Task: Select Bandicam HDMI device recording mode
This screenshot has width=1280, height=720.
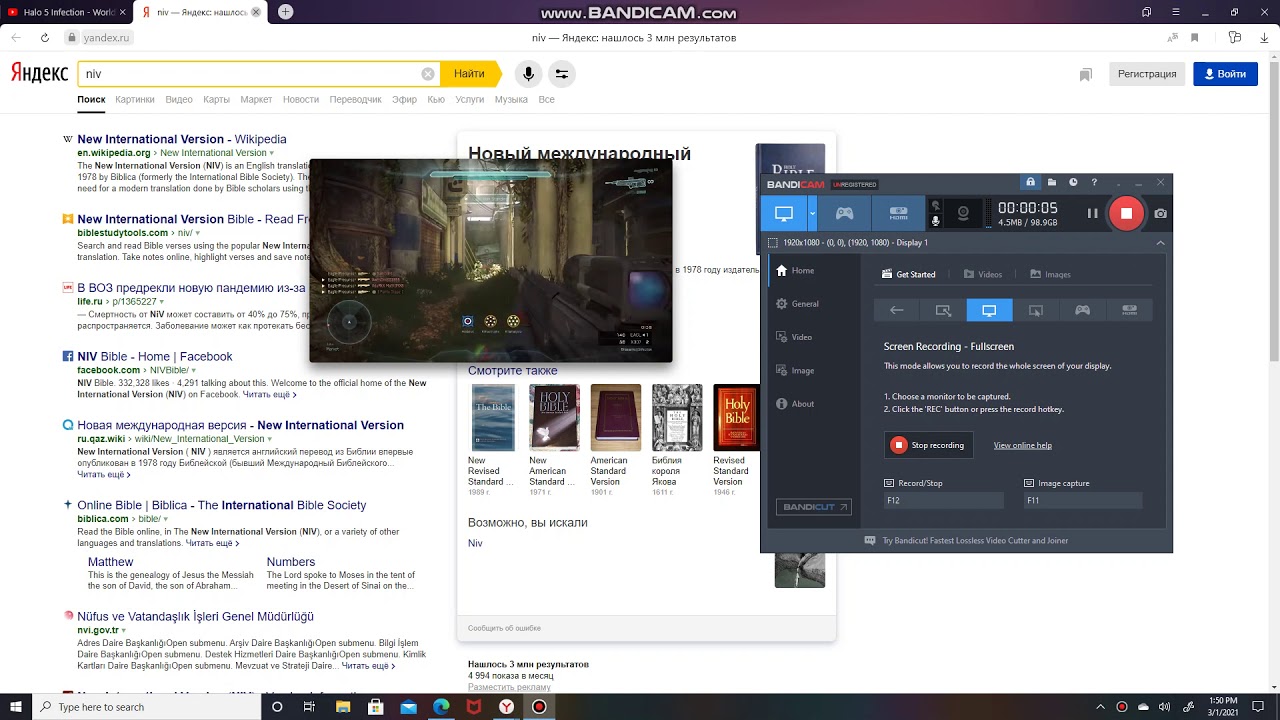Action: click(898, 213)
